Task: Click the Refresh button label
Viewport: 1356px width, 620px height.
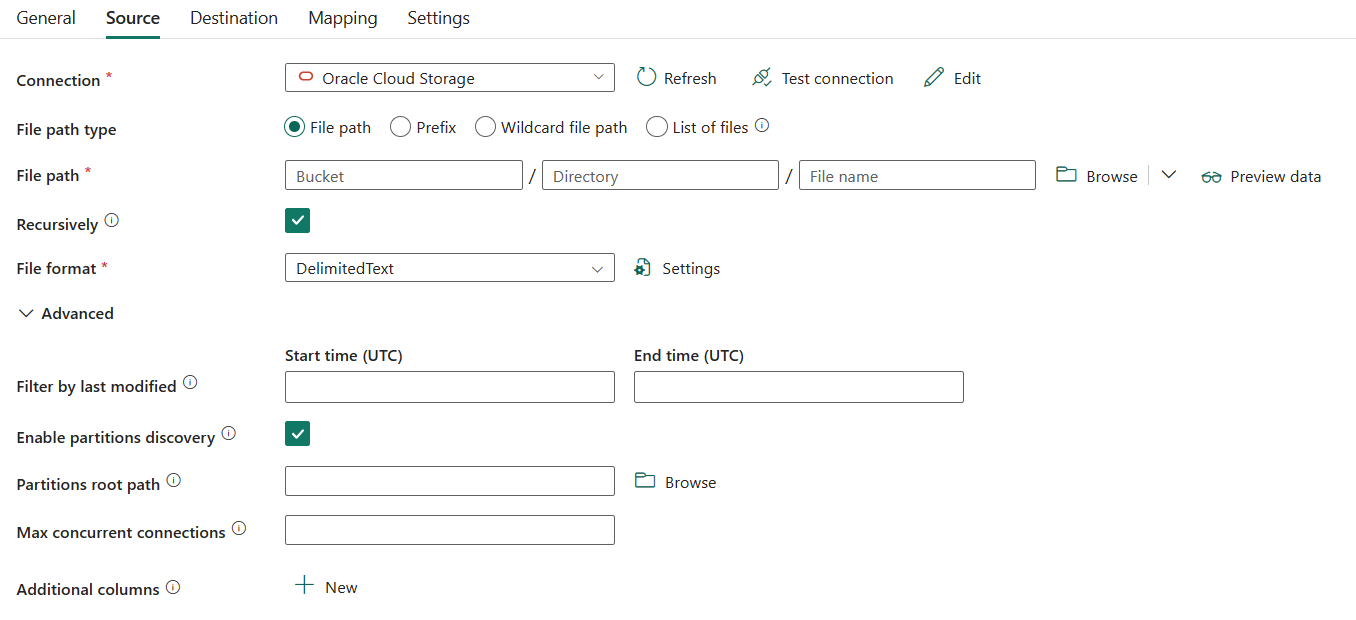Action: [x=690, y=78]
